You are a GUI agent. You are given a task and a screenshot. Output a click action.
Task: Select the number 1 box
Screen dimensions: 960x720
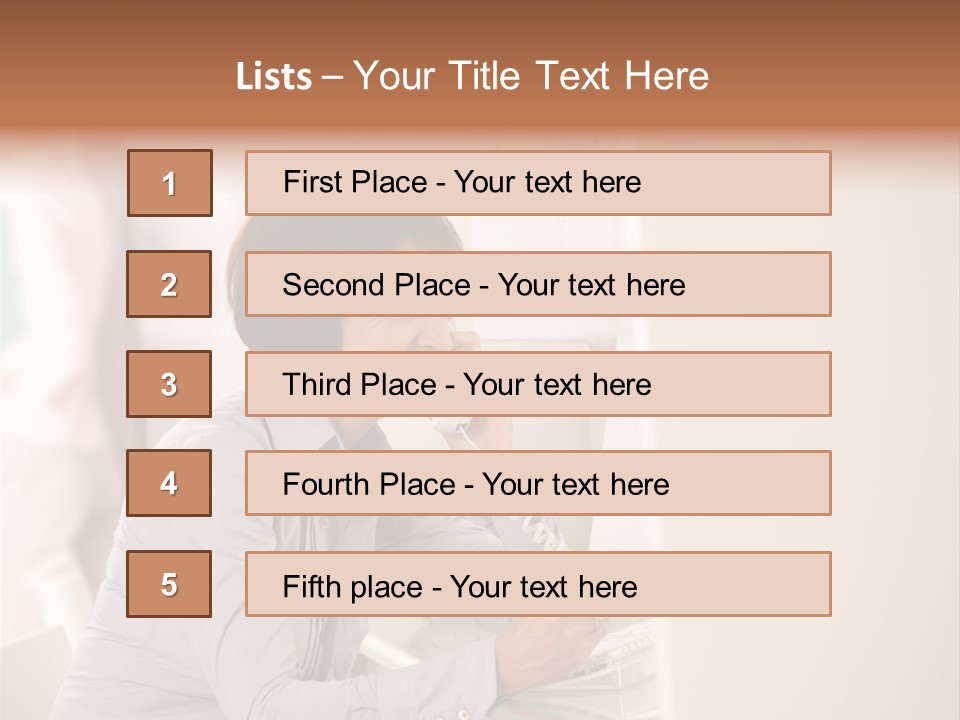[x=170, y=183]
